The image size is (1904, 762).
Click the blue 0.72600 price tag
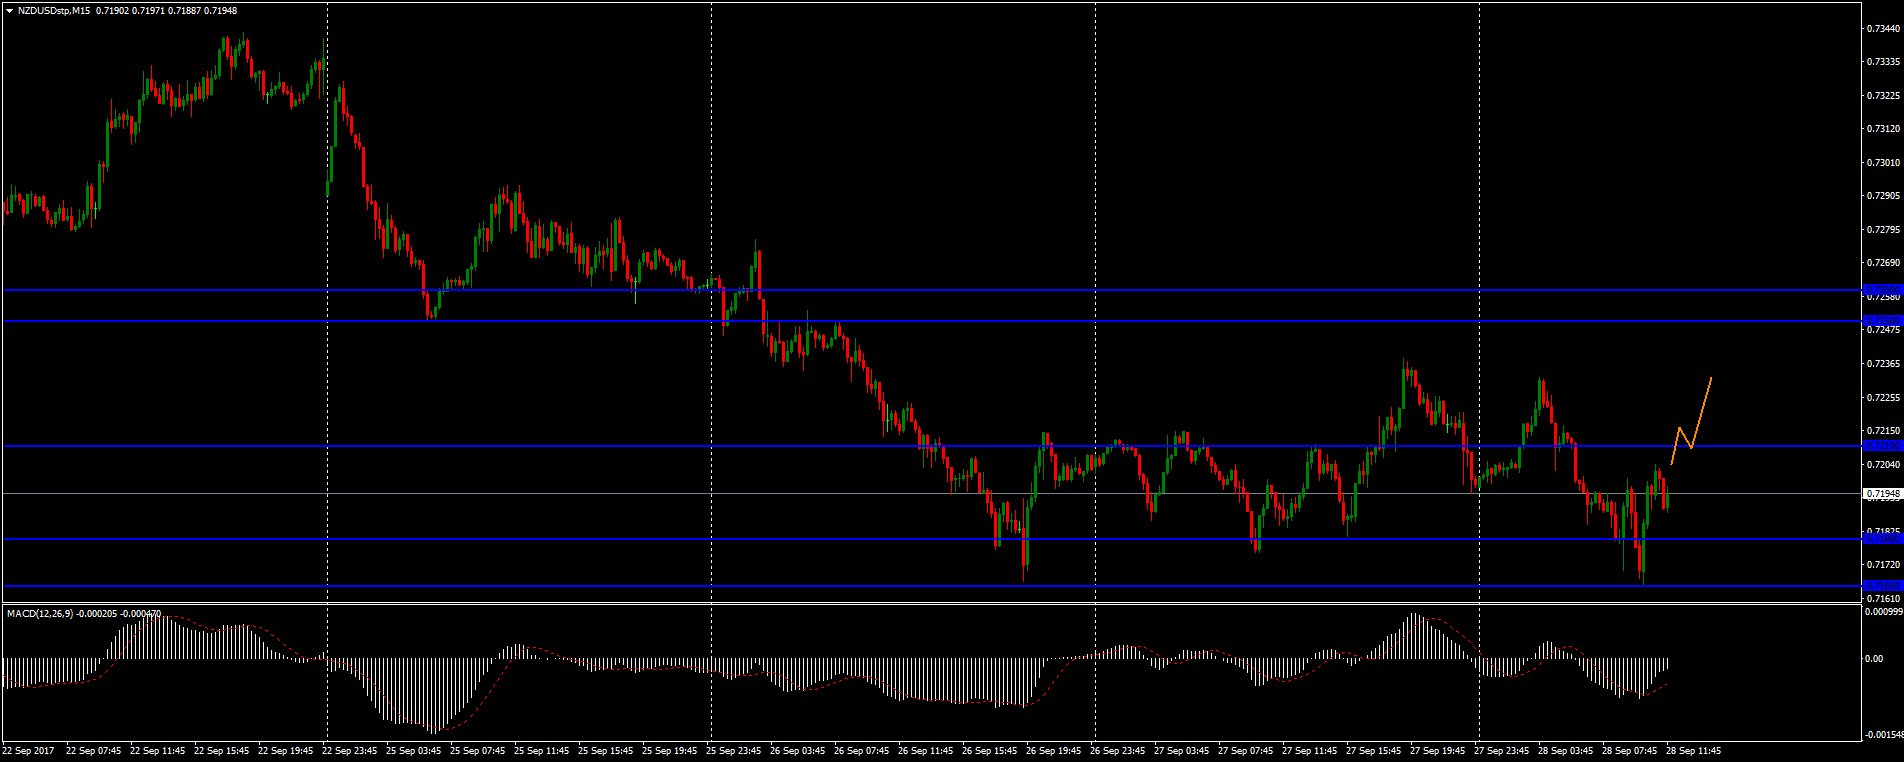coord(1882,290)
